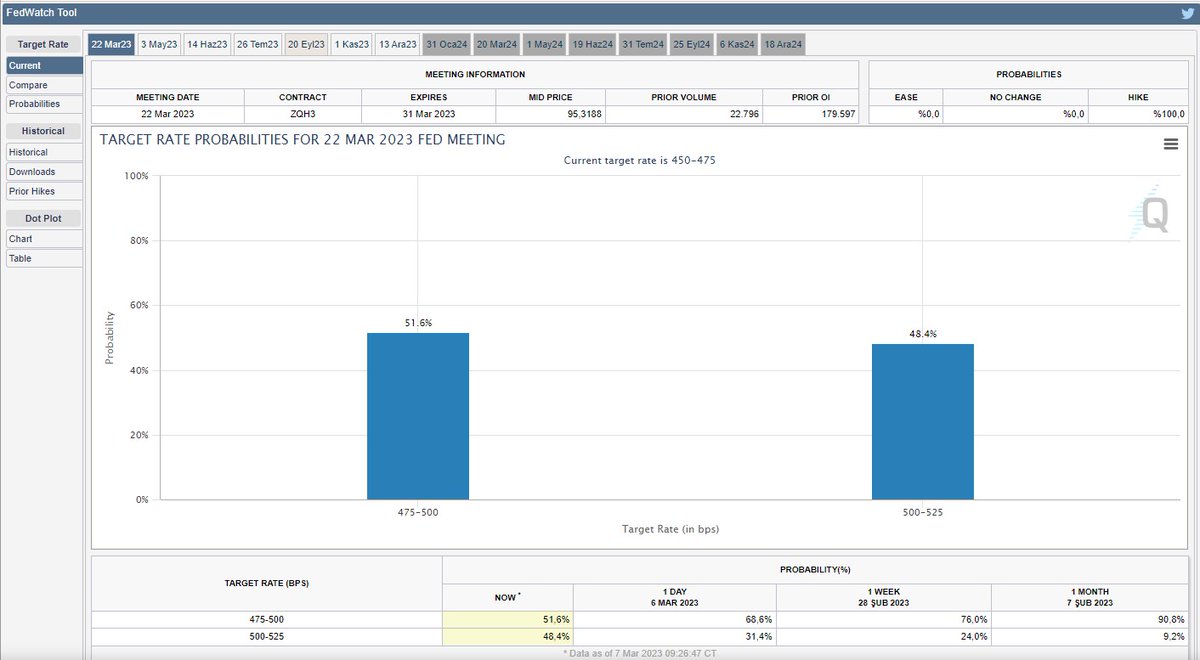The height and width of the screenshot is (660, 1200).
Task: Select the 20 Mar24 meeting tab
Action: coord(497,44)
